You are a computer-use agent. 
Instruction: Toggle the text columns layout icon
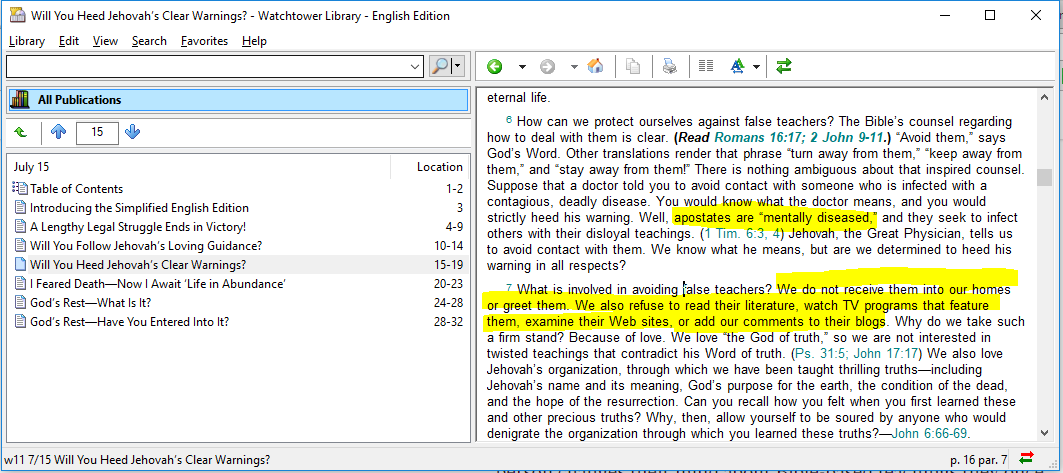pos(706,67)
